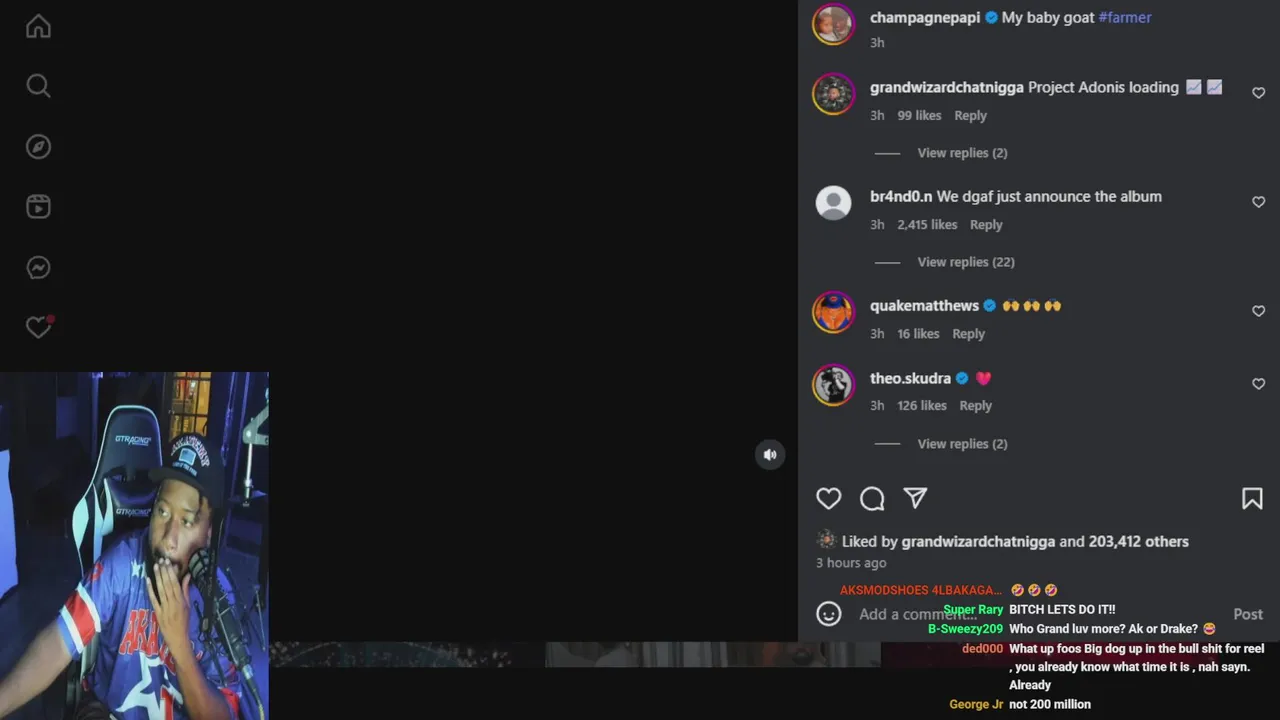Open the Search magnifier icon
The image size is (1280, 720).
pyautogui.click(x=38, y=86)
